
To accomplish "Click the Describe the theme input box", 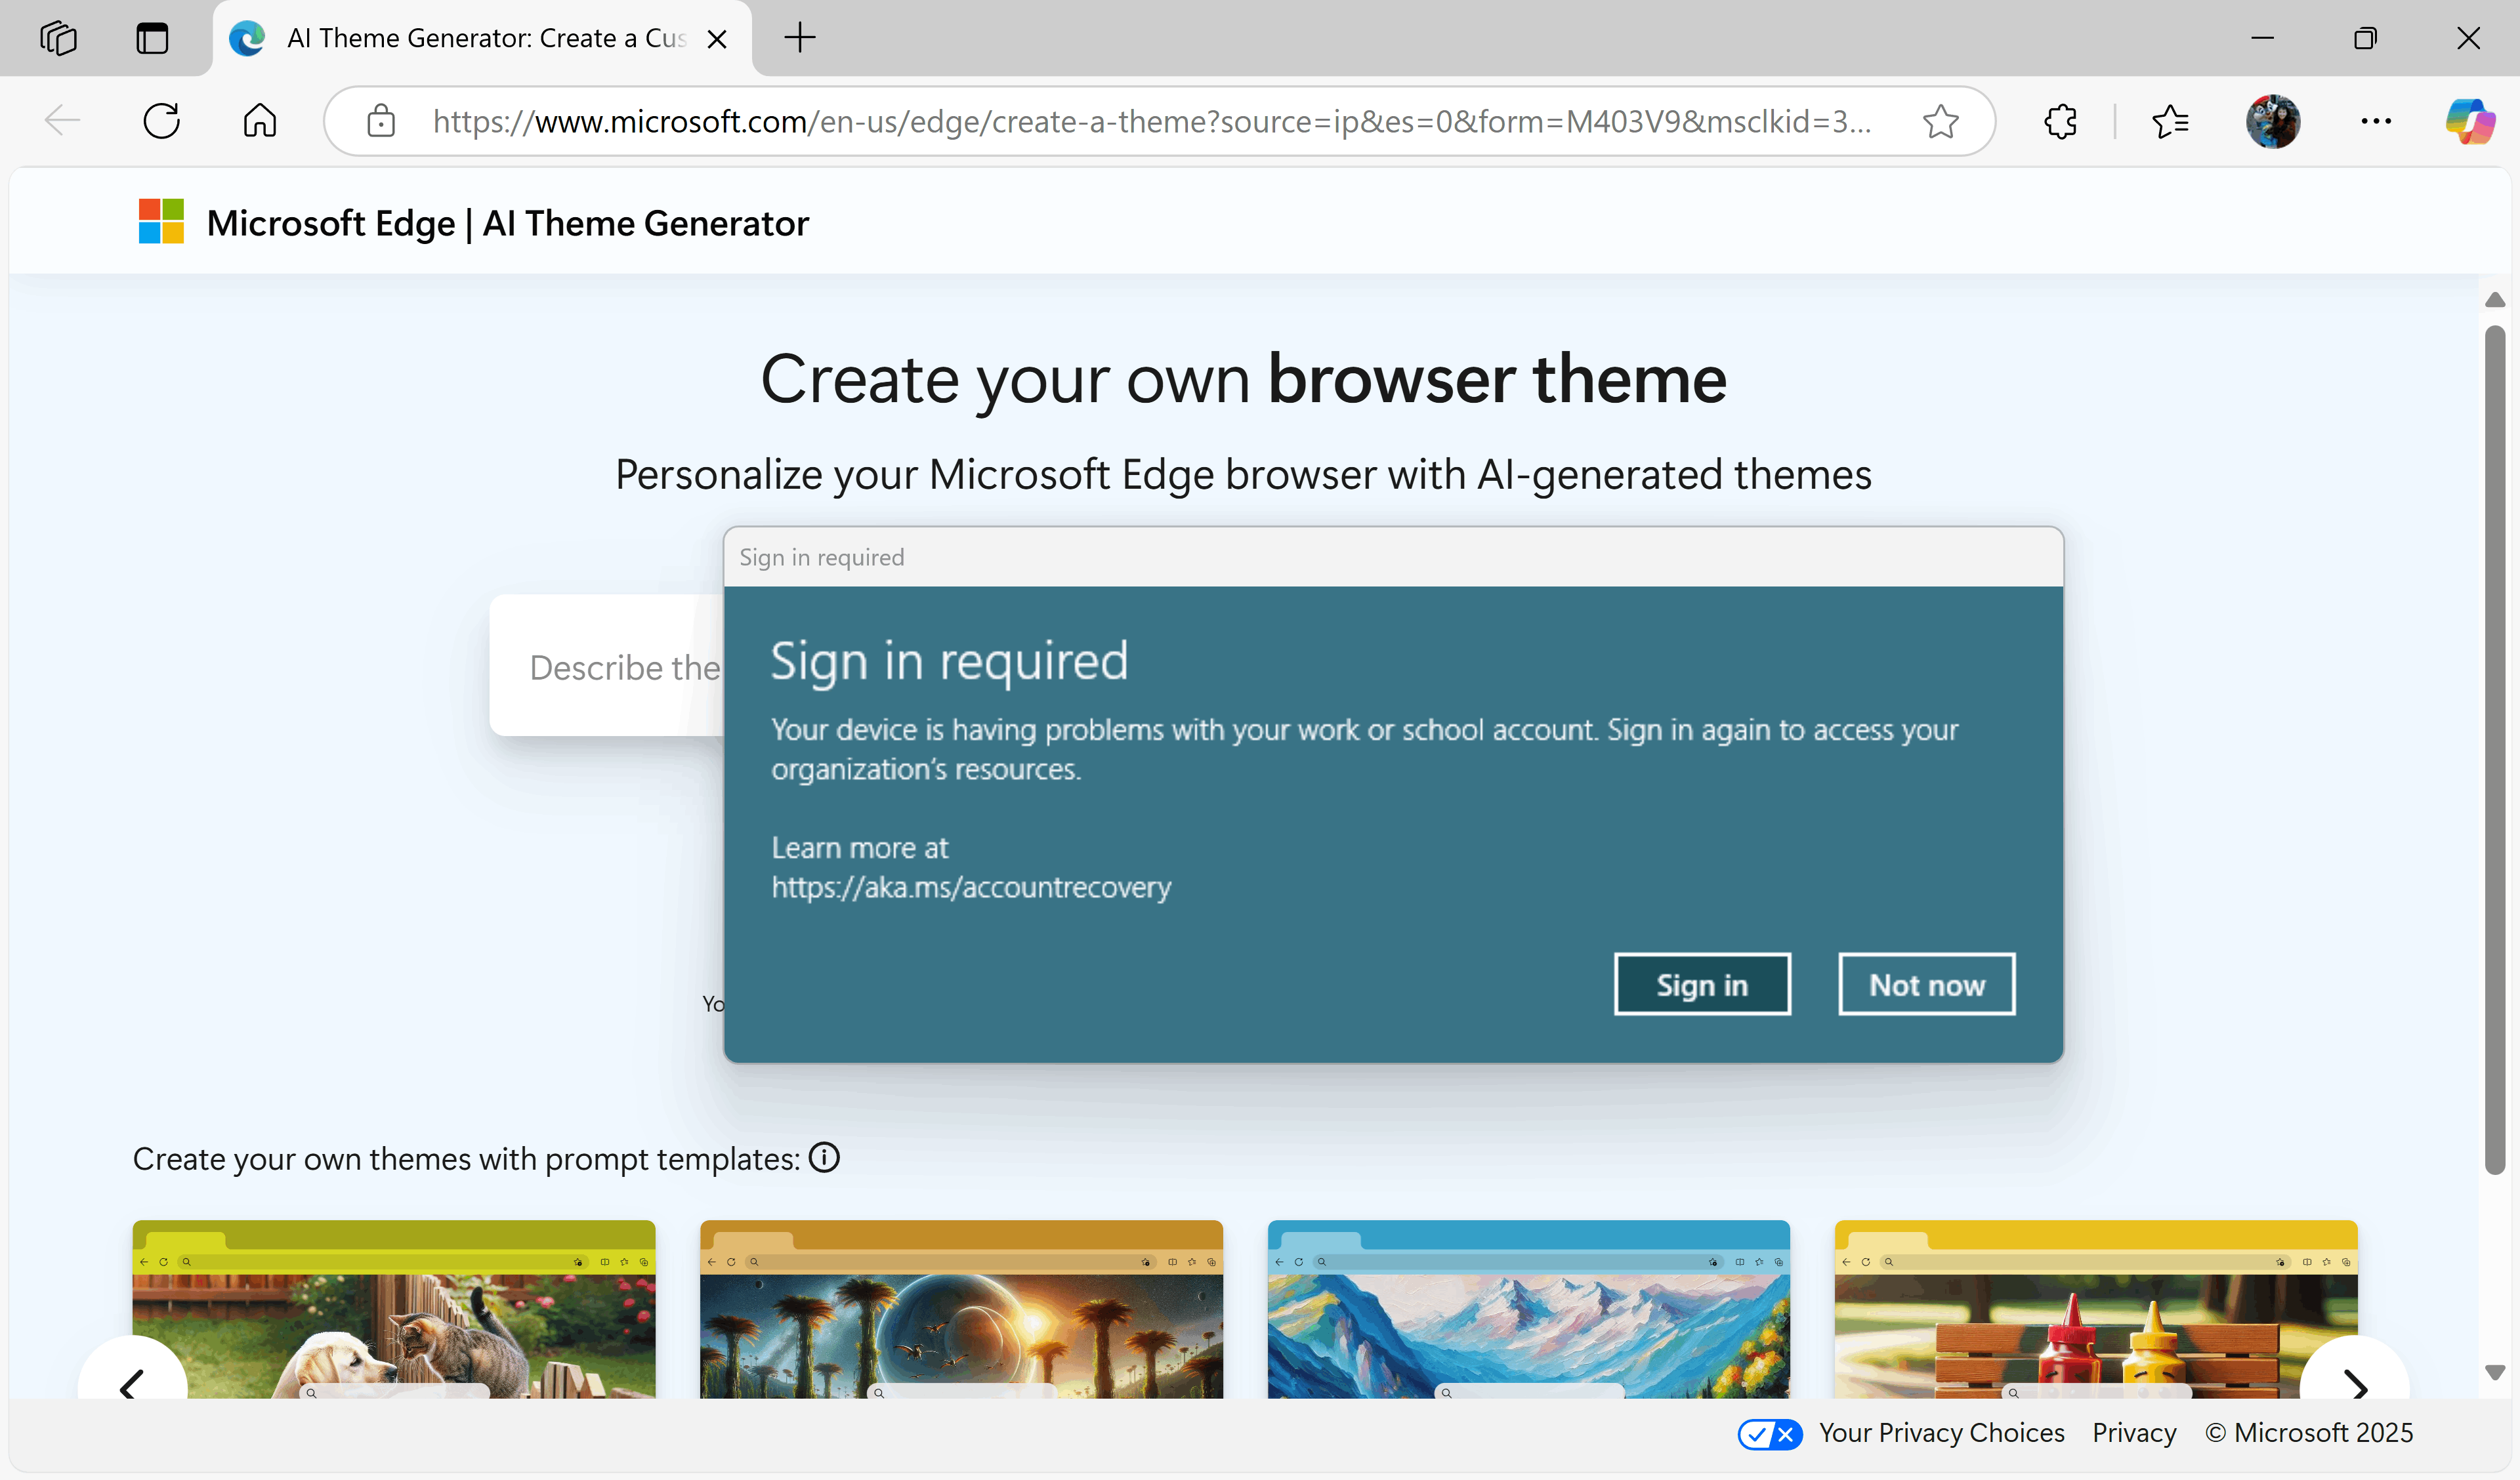I will click(606, 666).
